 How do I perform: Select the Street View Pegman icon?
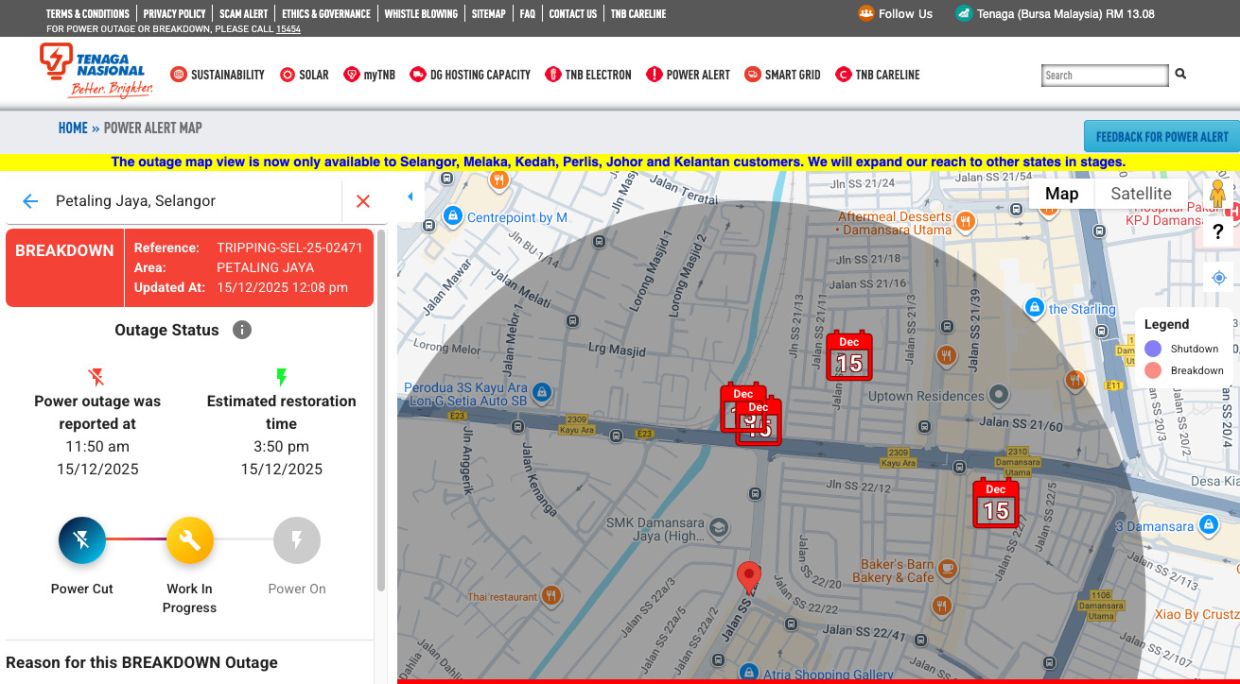[1219, 193]
